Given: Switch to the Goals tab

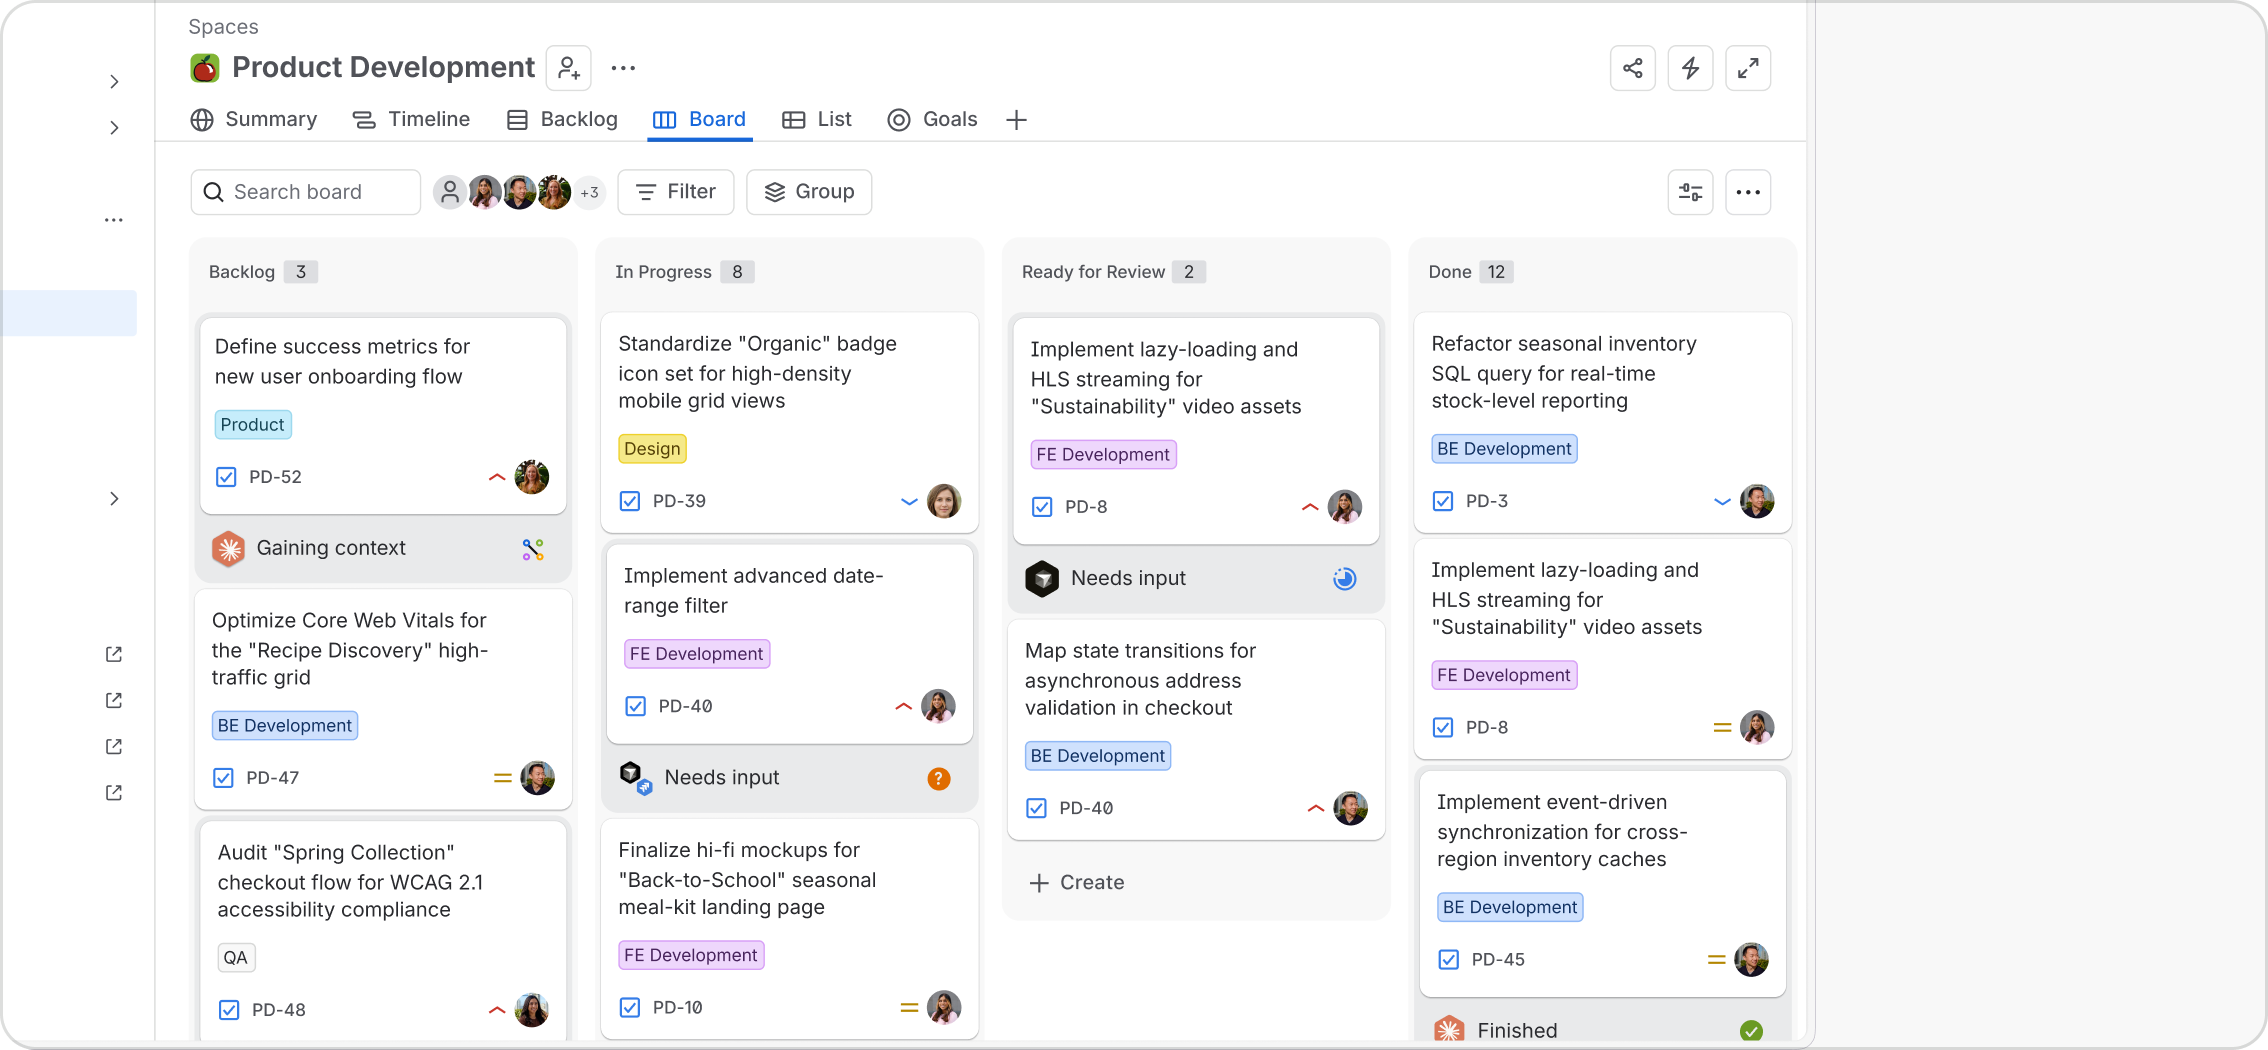Looking at the screenshot, I should (932, 120).
